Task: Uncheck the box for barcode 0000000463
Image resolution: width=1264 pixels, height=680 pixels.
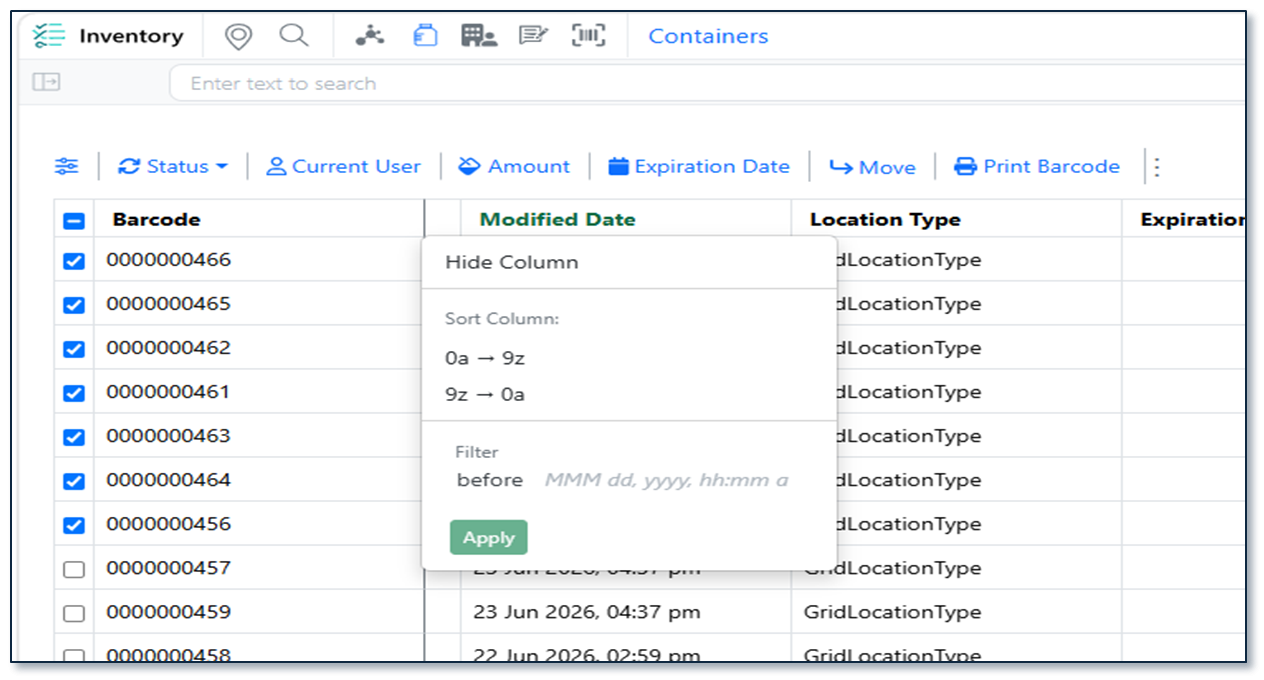Action: click(74, 437)
